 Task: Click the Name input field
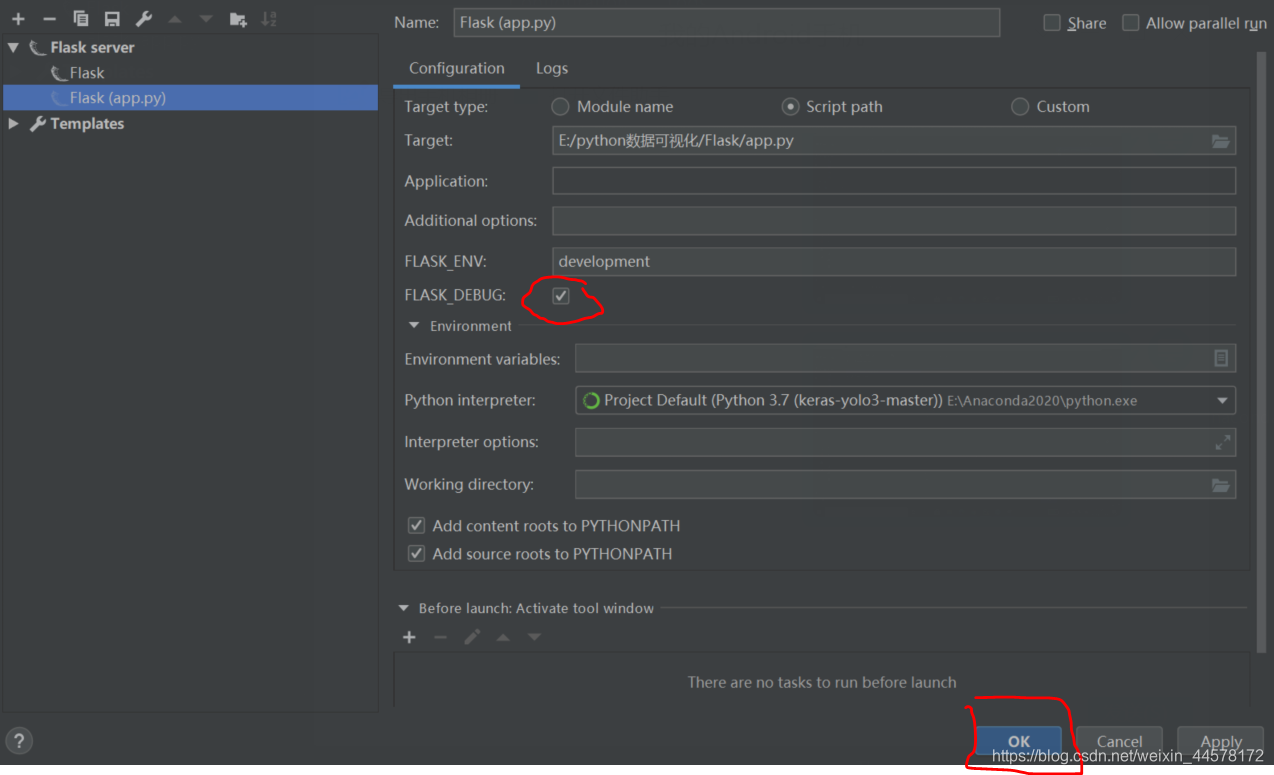(727, 22)
